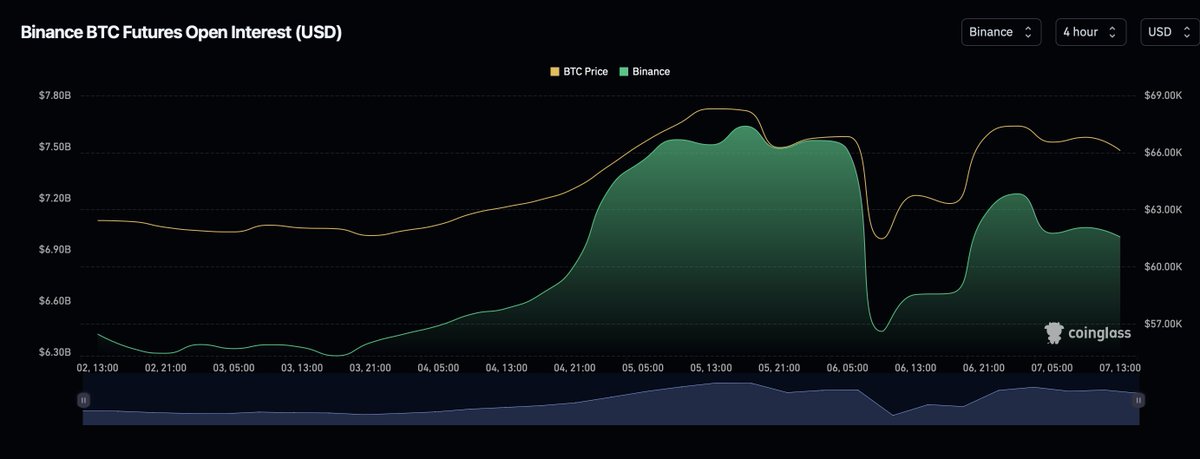Click the 03, 21:00 time axis label
Image resolution: width=1200 pixels, height=459 pixels.
pos(370,368)
